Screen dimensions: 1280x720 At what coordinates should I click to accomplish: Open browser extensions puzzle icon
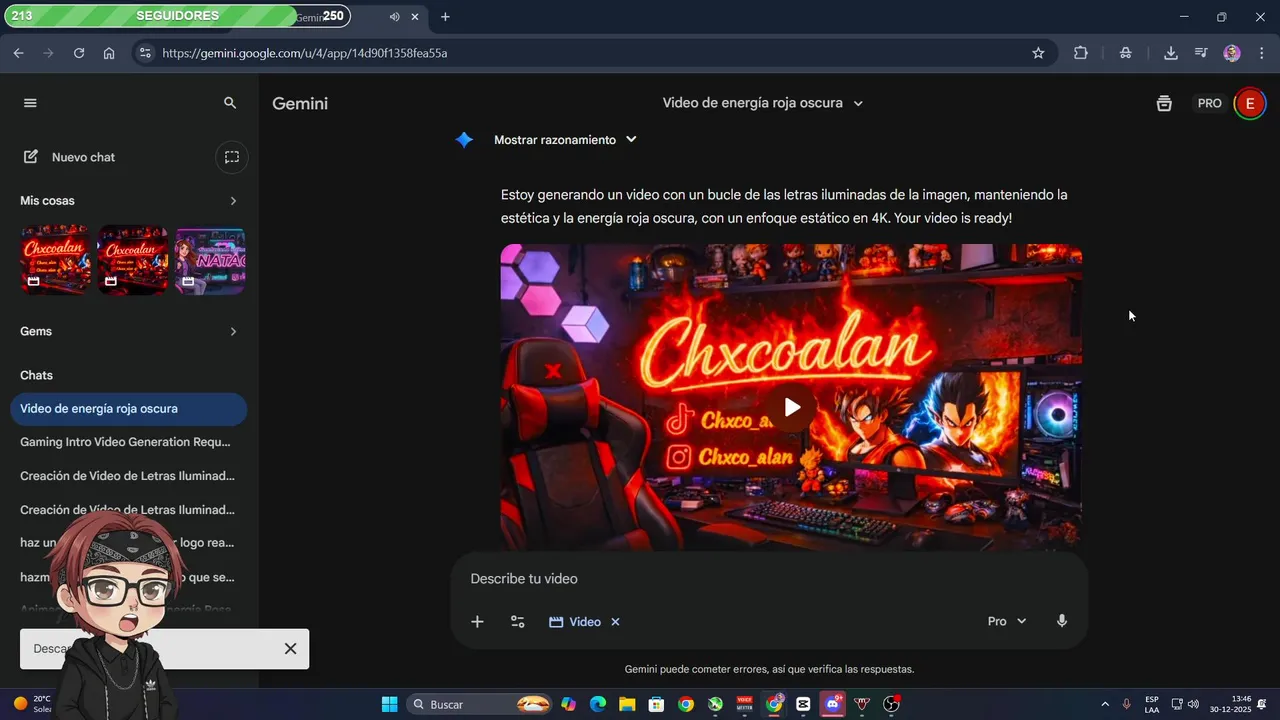tap(1081, 53)
